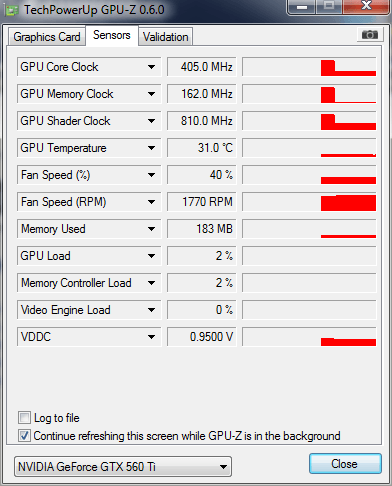The height and width of the screenshot is (486, 392).
Task: Click the GPU-Z app icon in title bar
Action: pyautogui.click(x=12, y=11)
